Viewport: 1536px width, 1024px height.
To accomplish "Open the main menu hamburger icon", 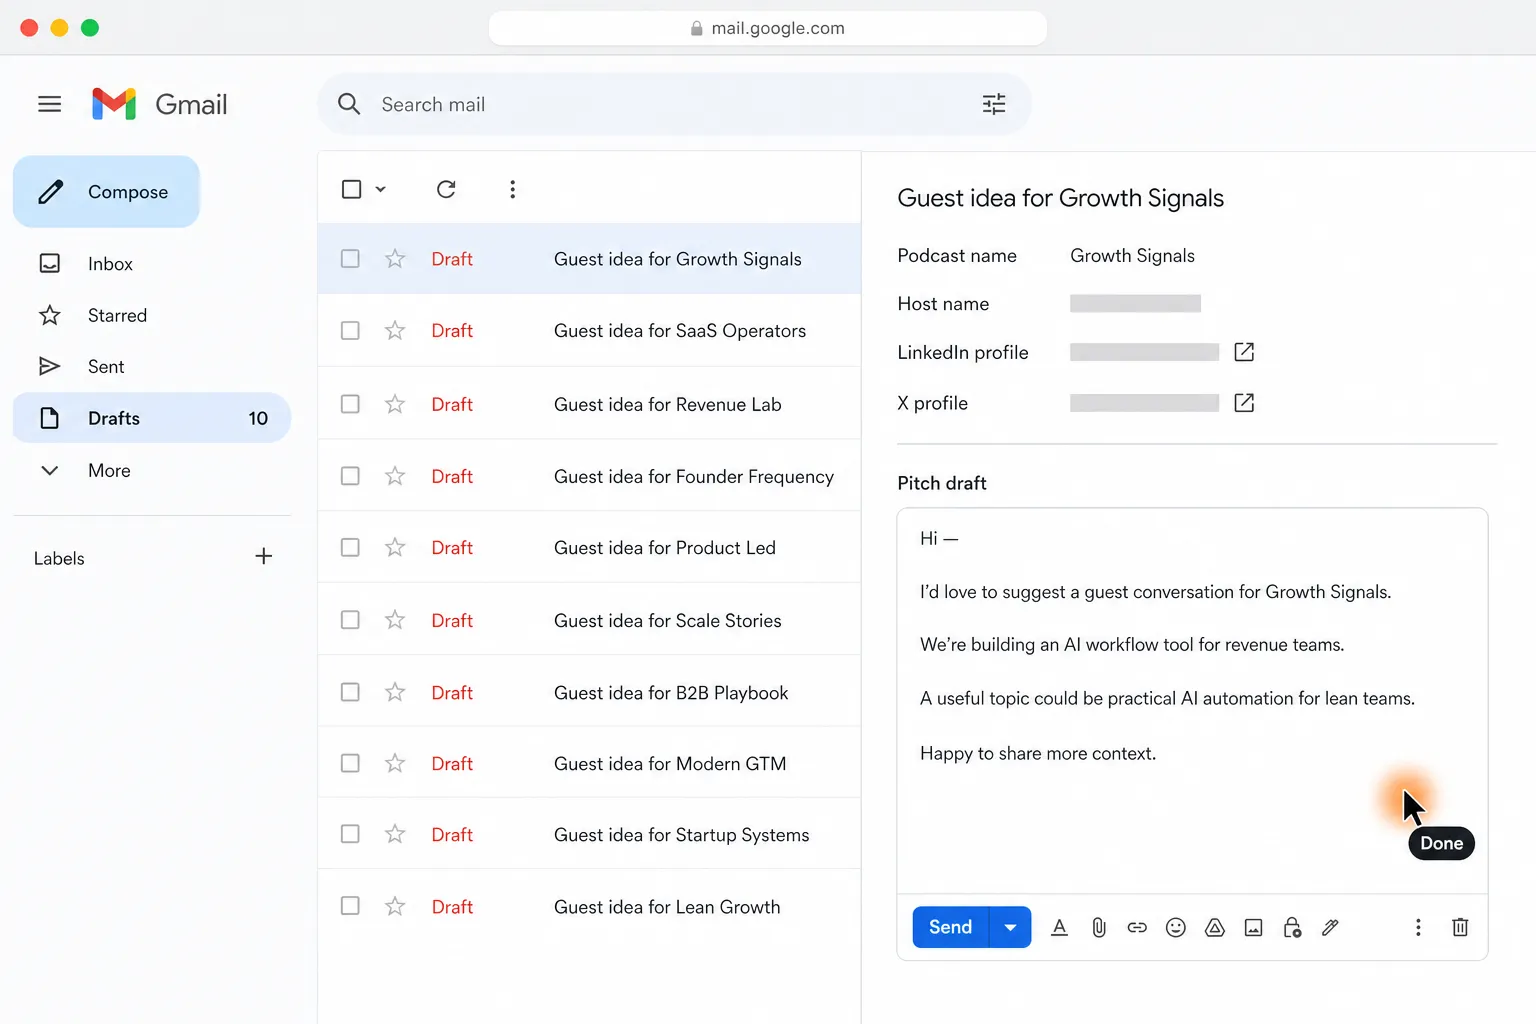I will click(49, 104).
